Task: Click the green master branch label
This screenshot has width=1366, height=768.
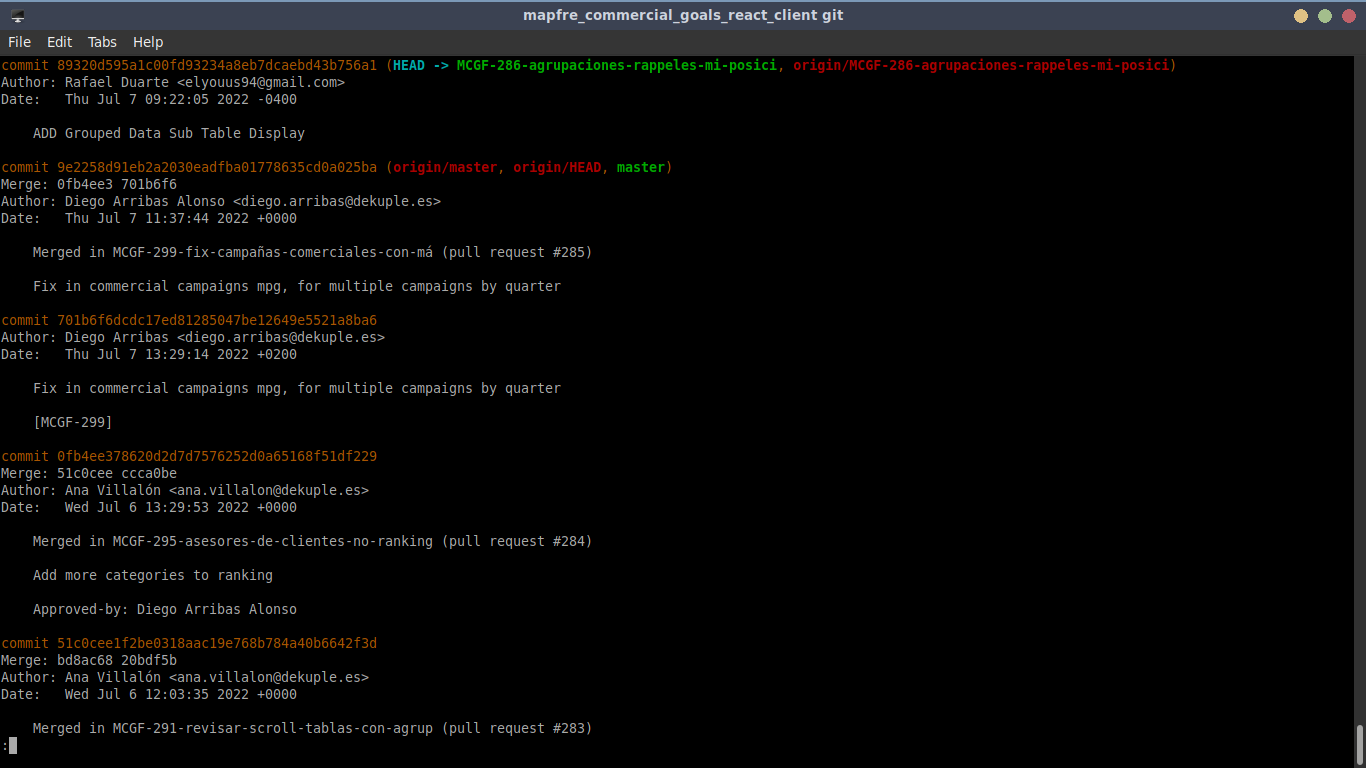Action: (640, 168)
